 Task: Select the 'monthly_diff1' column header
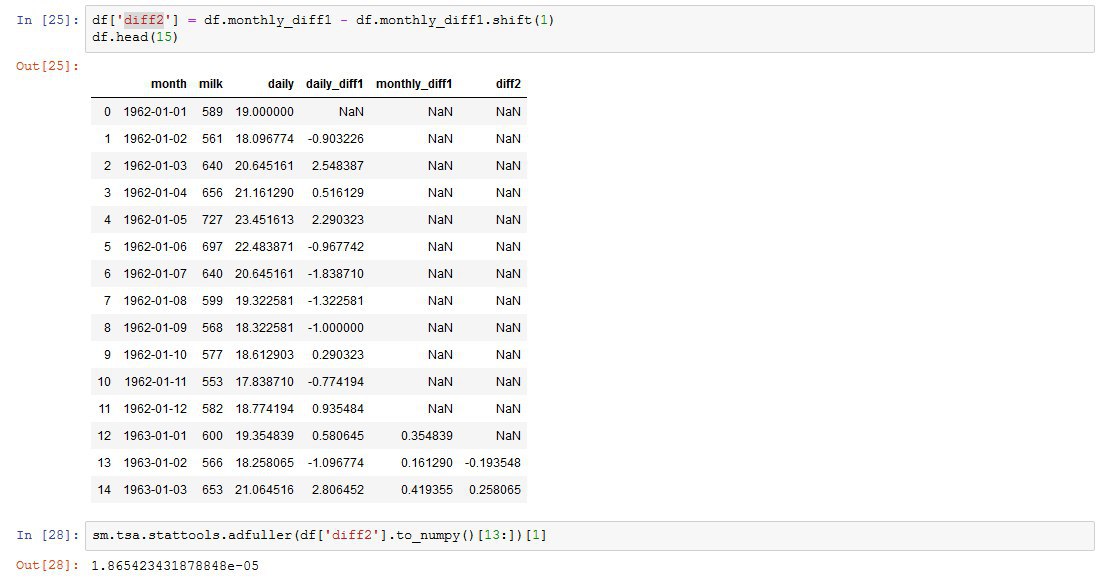(414, 84)
